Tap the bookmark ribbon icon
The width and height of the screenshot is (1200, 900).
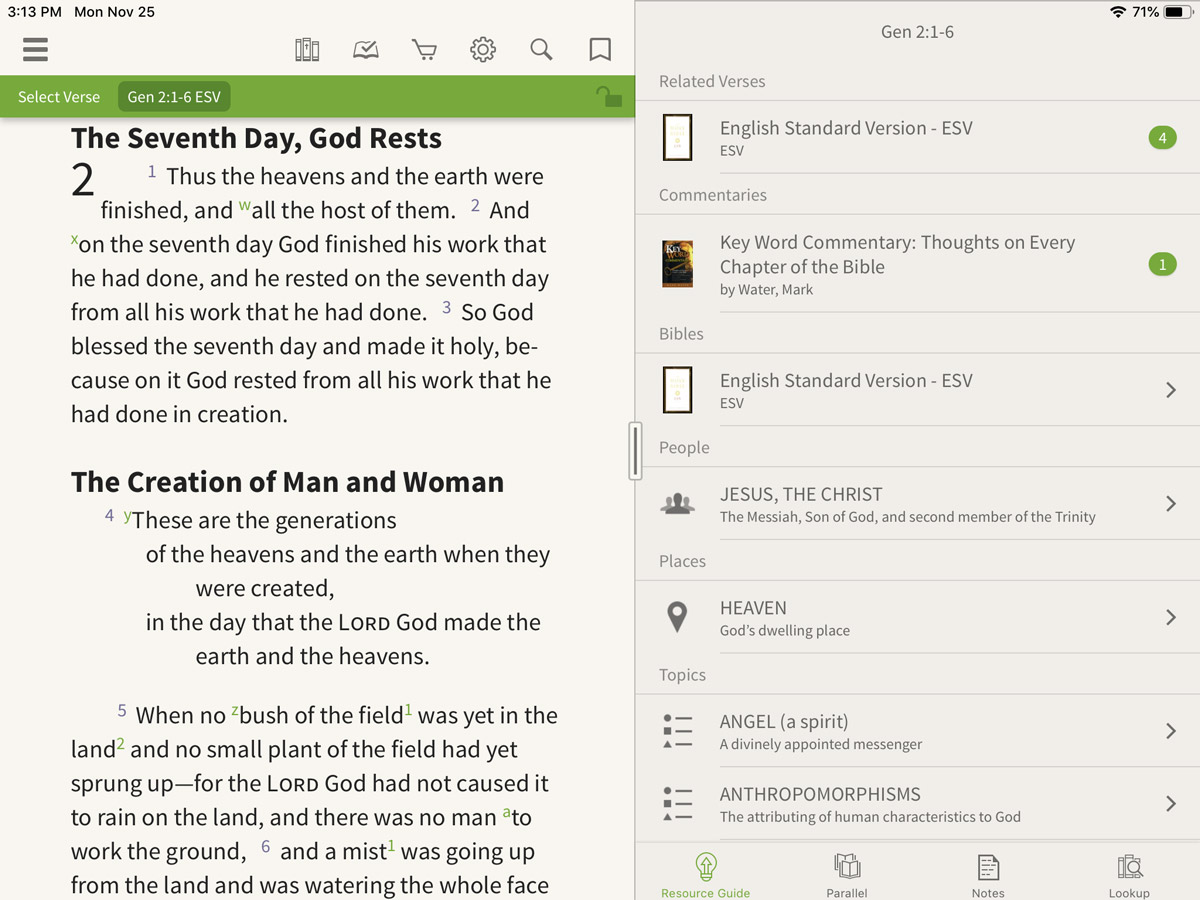click(x=600, y=49)
